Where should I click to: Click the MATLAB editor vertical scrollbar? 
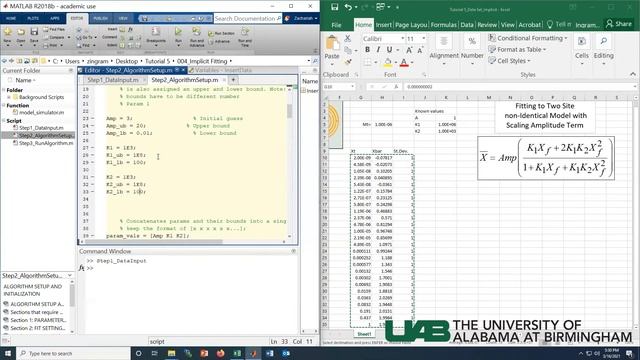coord(289,111)
